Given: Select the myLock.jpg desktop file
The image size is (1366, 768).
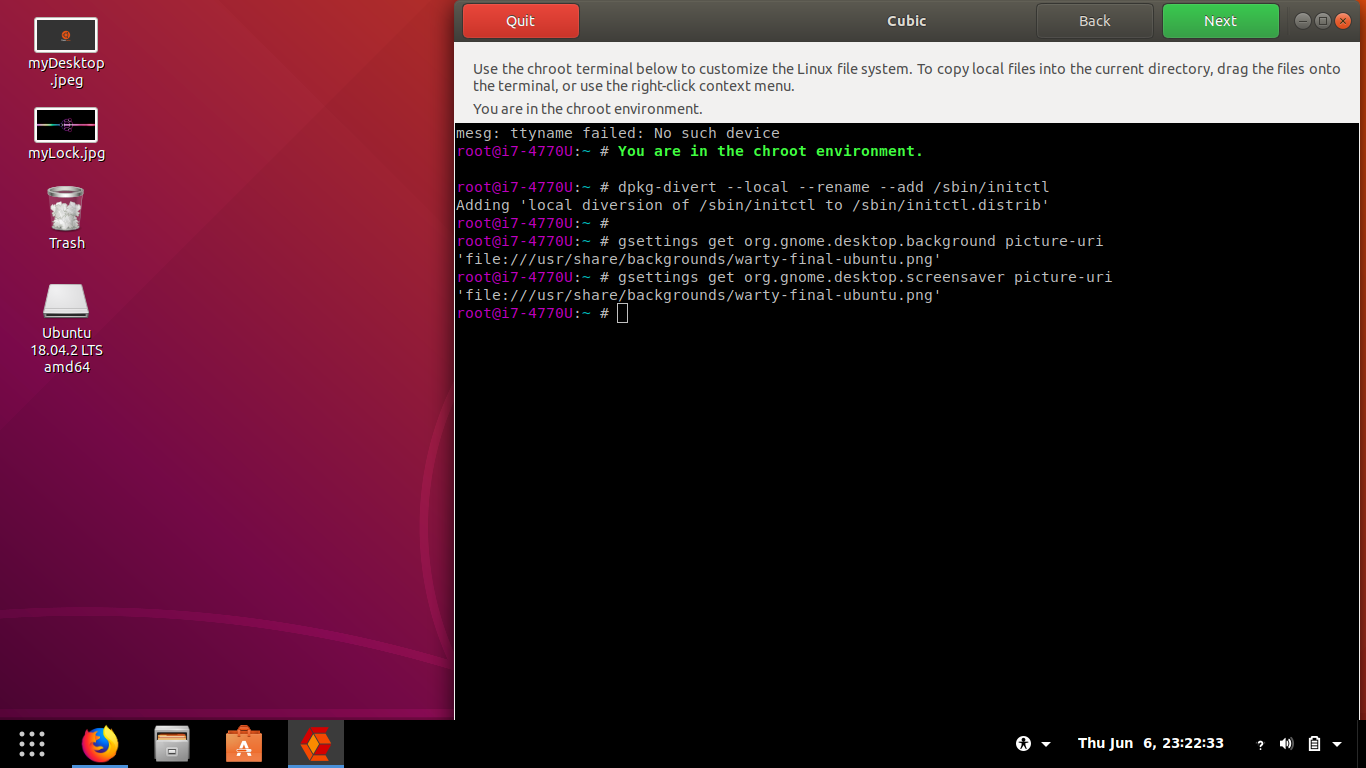Looking at the screenshot, I should click(x=66, y=125).
